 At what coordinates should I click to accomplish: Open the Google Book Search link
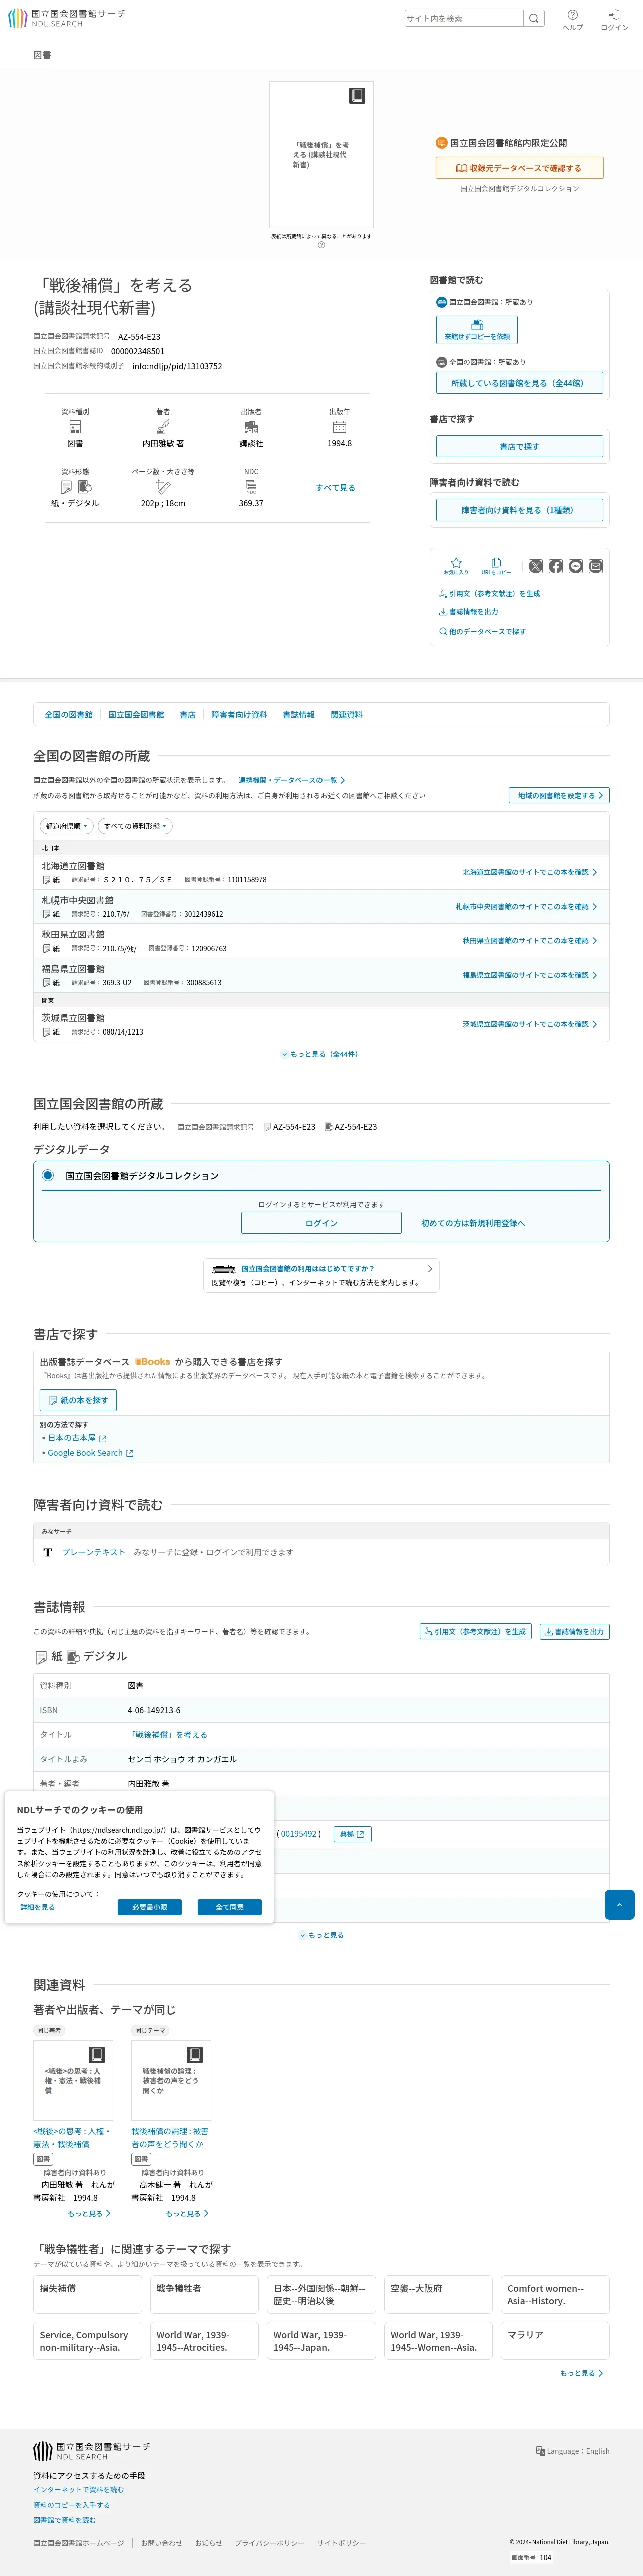[90, 1453]
